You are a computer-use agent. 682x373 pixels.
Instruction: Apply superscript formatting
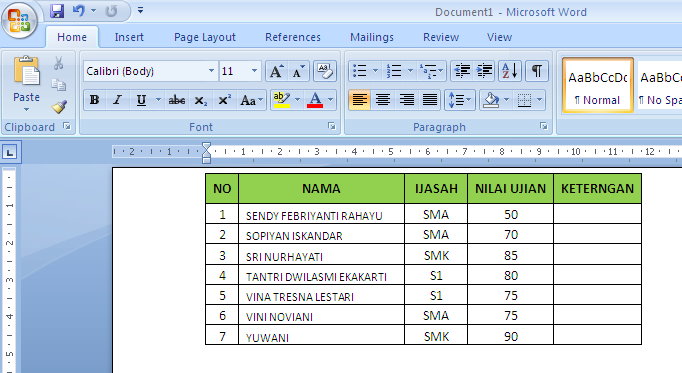click(224, 100)
